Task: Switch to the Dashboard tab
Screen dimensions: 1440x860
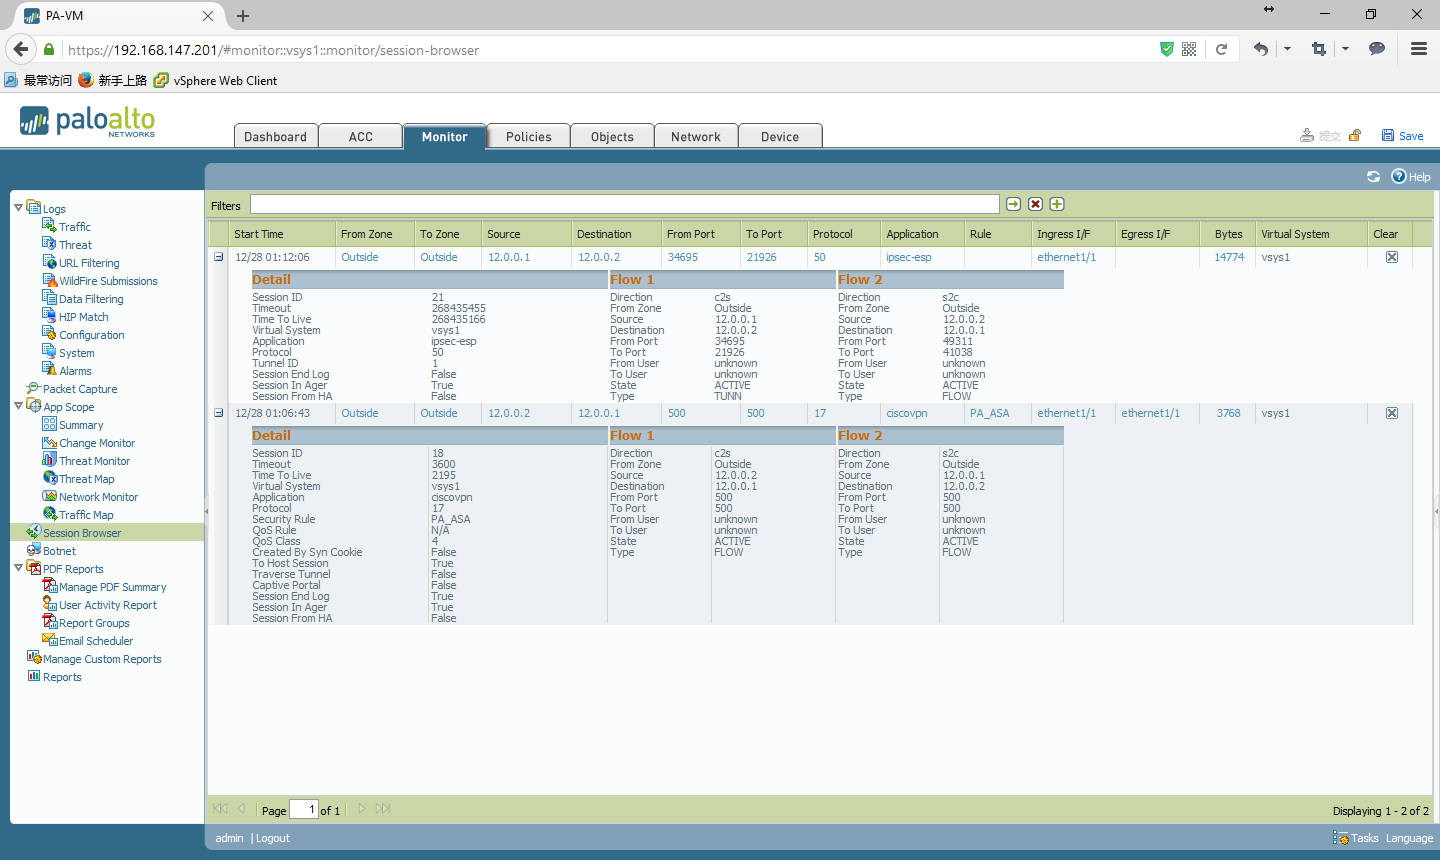Action: (x=276, y=136)
